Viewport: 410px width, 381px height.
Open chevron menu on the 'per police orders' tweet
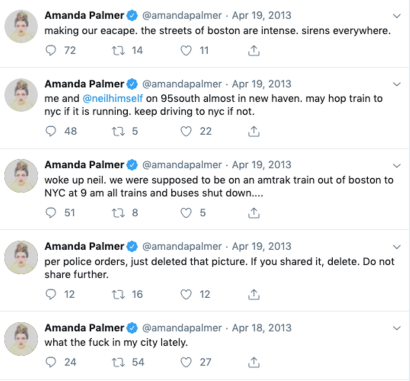[x=397, y=247]
